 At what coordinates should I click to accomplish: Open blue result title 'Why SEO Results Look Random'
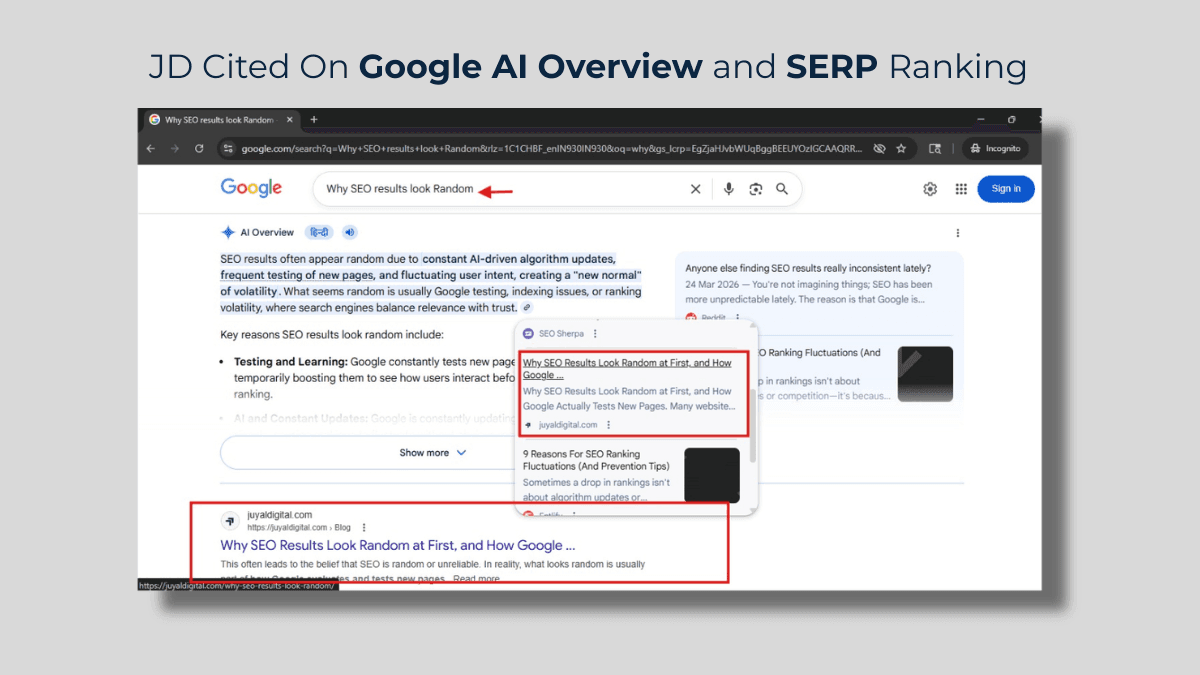click(x=398, y=546)
